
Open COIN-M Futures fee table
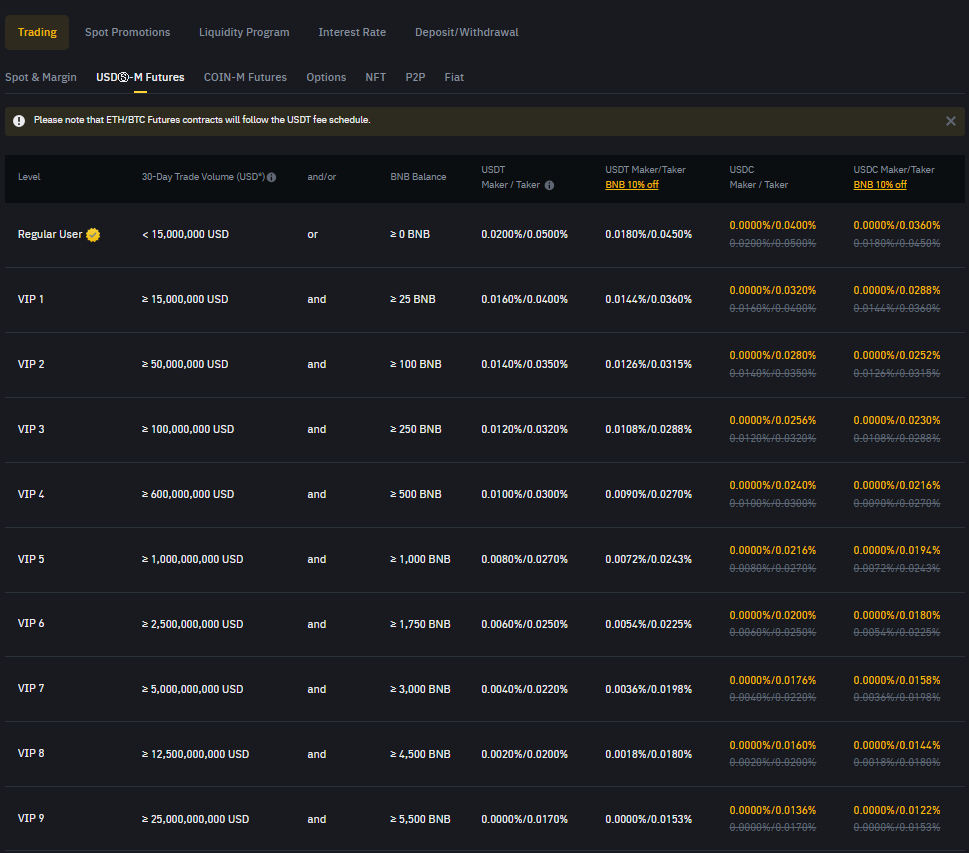(245, 77)
